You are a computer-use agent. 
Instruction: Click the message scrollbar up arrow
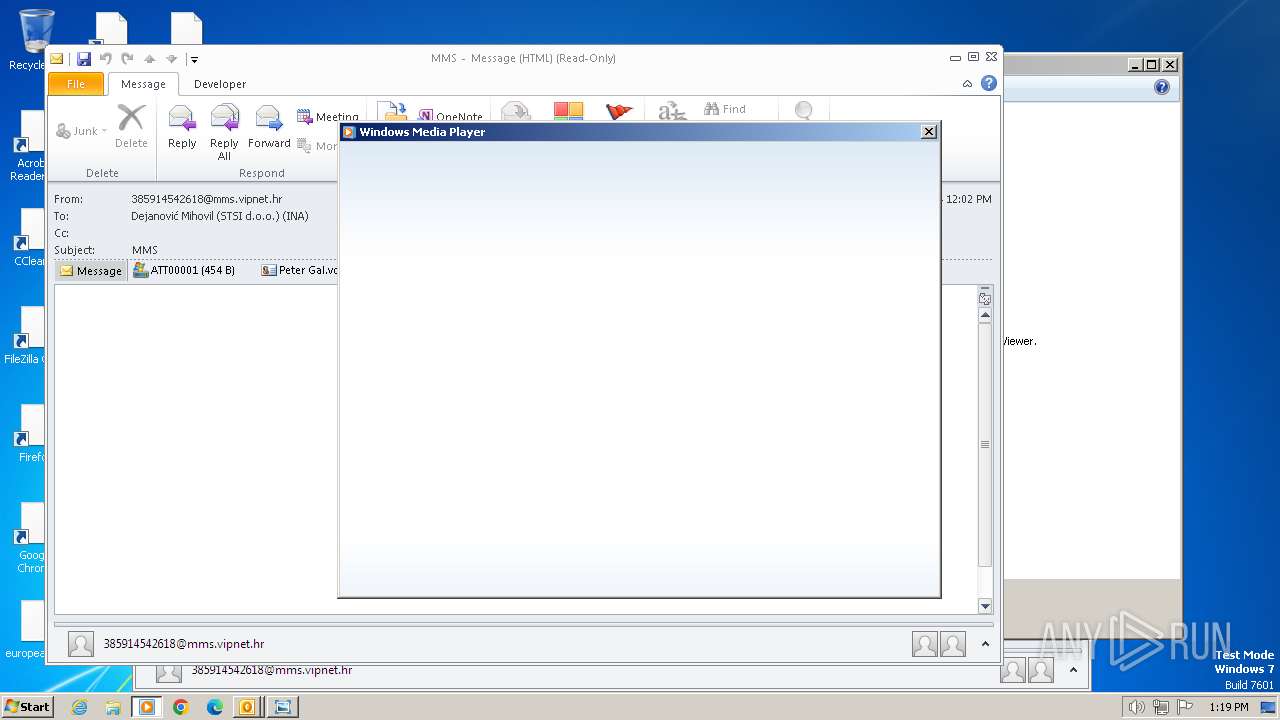point(985,315)
